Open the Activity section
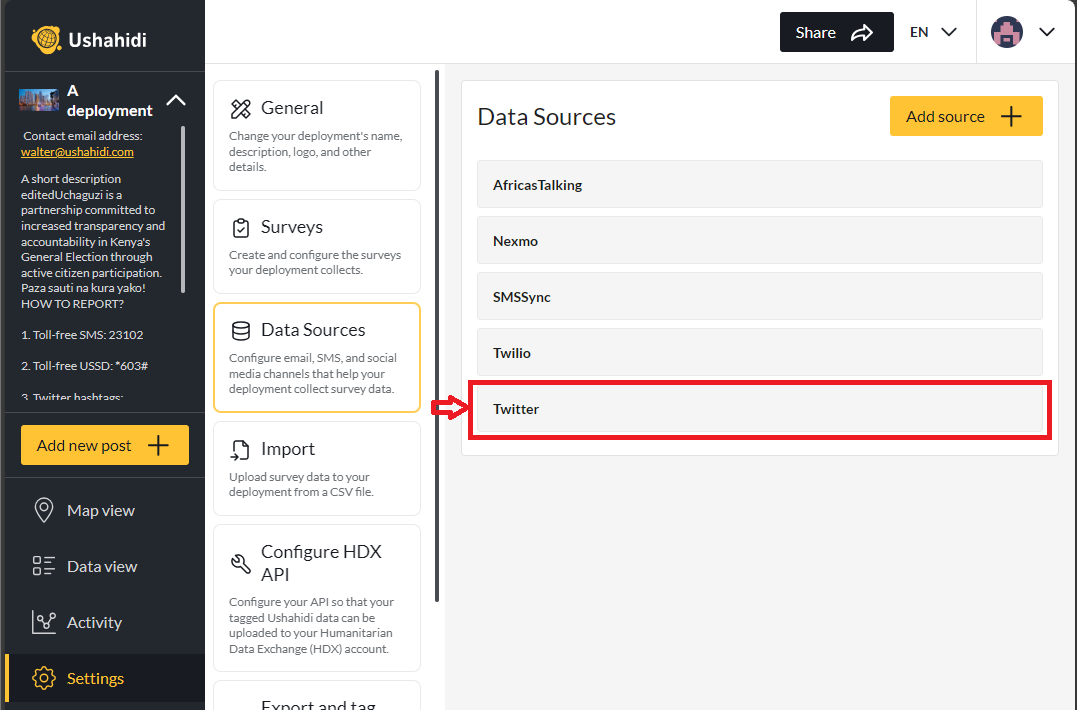The width and height of the screenshot is (1077, 710). click(x=93, y=622)
